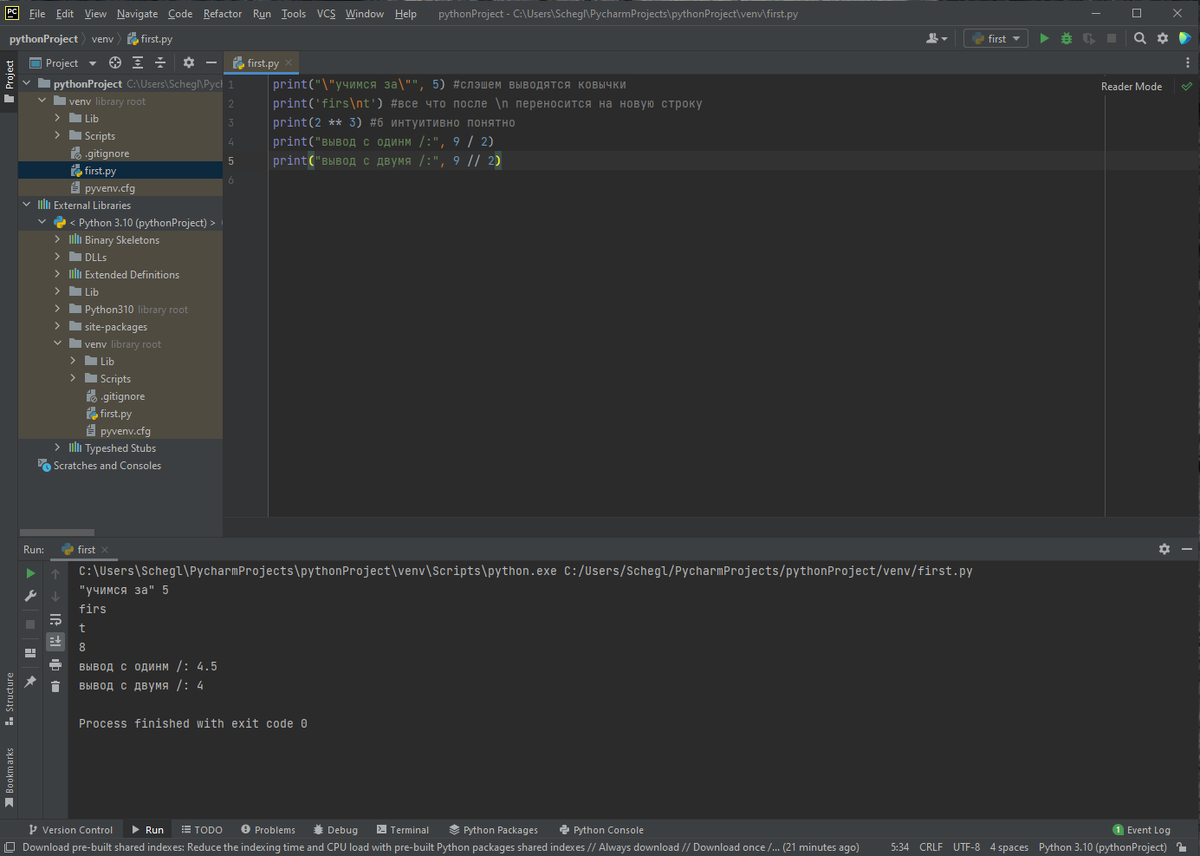The image size is (1200, 856).
Task: Rerun 'first' using Run panel play icon
Action: tap(31, 573)
